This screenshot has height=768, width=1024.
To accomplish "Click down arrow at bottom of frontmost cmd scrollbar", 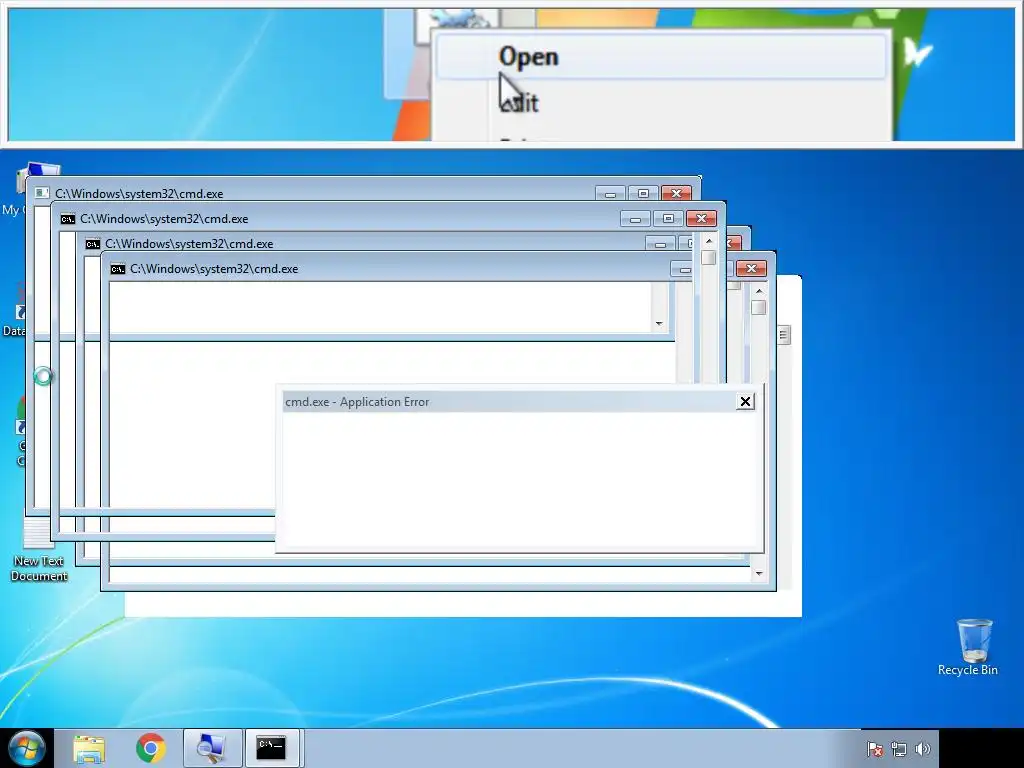I will (759, 573).
